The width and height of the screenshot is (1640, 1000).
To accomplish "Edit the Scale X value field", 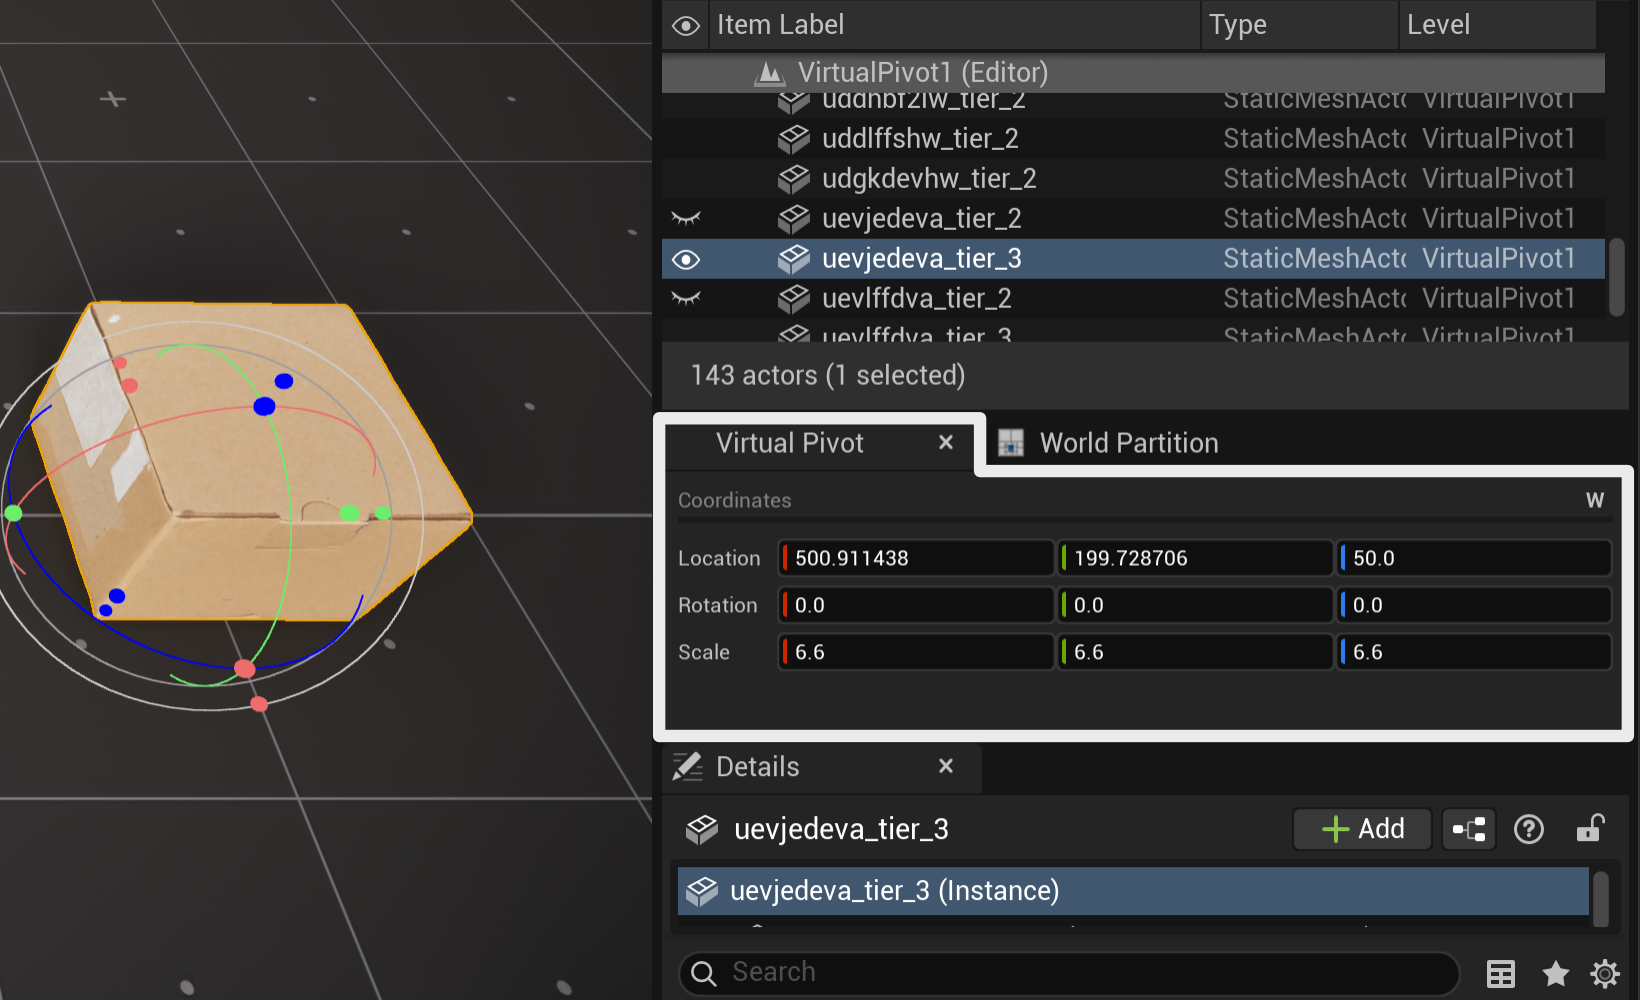I will coord(916,652).
